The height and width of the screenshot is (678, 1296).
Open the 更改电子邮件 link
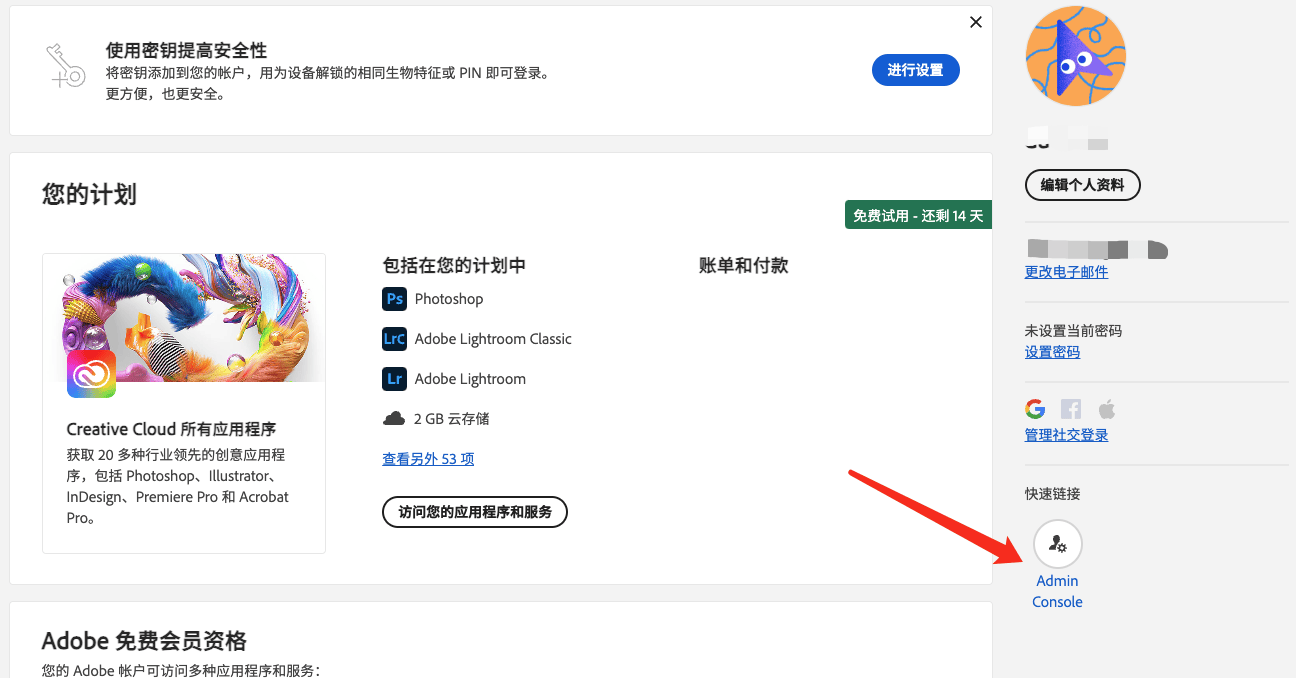1066,272
